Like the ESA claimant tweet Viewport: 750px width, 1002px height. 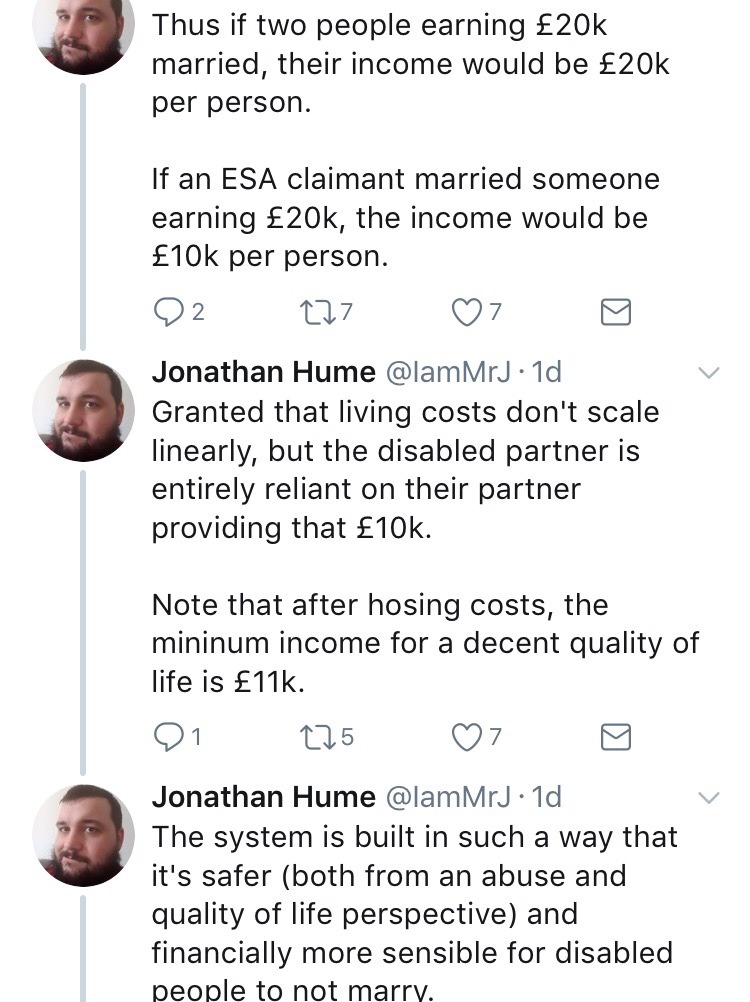[467, 313]
